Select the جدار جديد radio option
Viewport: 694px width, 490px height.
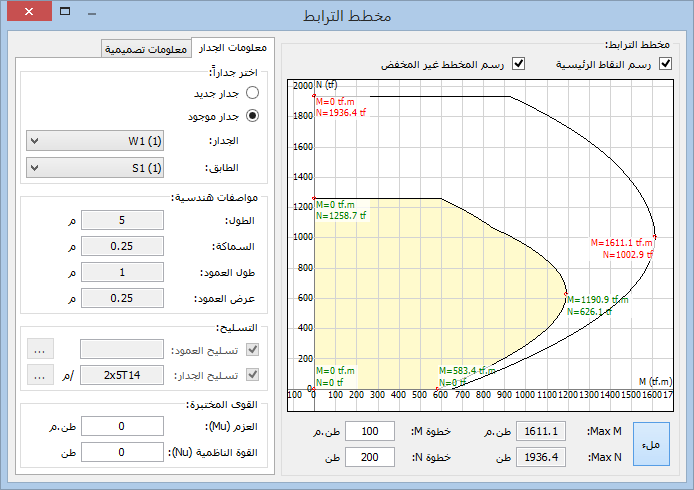(252, 92)
